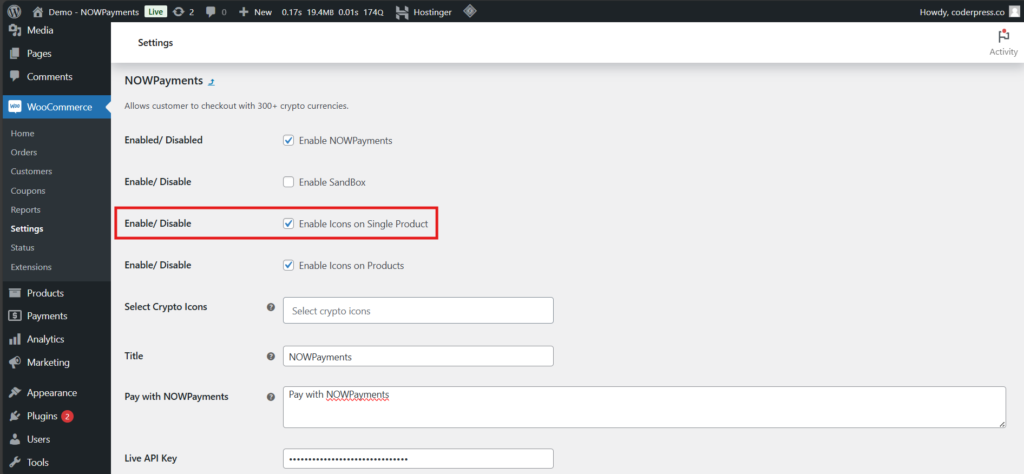Click the Live API Key field
This screenshot has width=1024, height=474.
[x=418, y=459]
